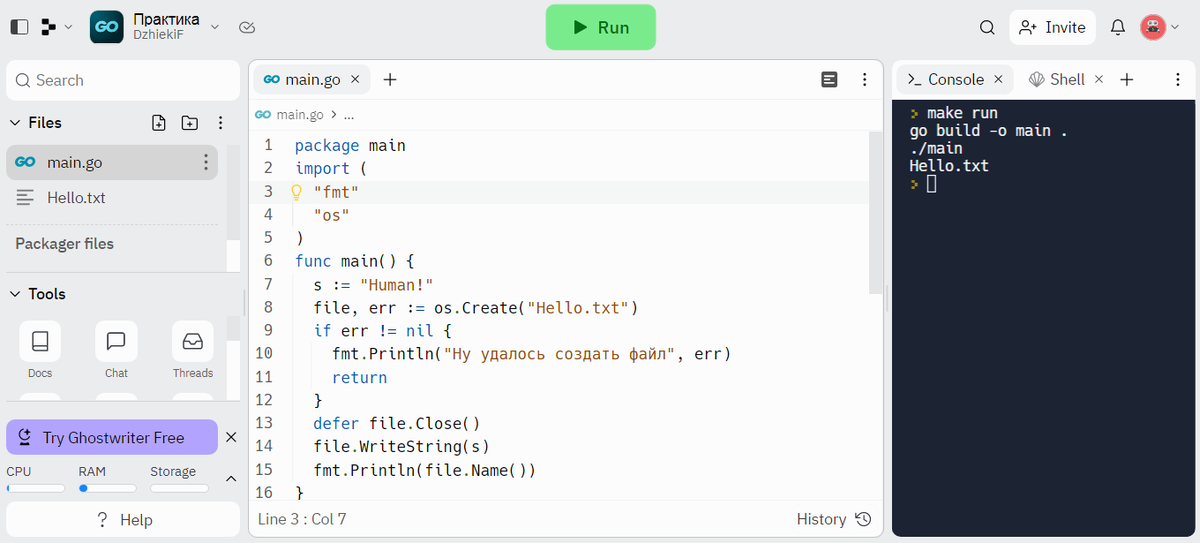Try Ghostwriter Free button

pos(112,437)
